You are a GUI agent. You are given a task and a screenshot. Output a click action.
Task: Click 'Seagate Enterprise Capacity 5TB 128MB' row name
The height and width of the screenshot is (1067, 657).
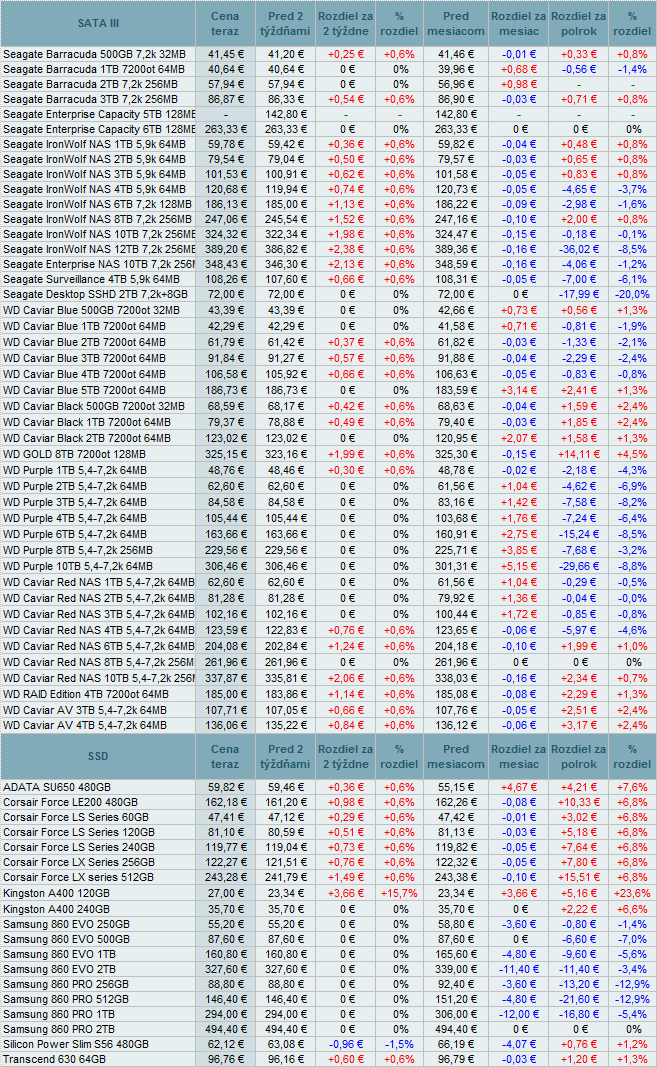[x=99, y=114]
